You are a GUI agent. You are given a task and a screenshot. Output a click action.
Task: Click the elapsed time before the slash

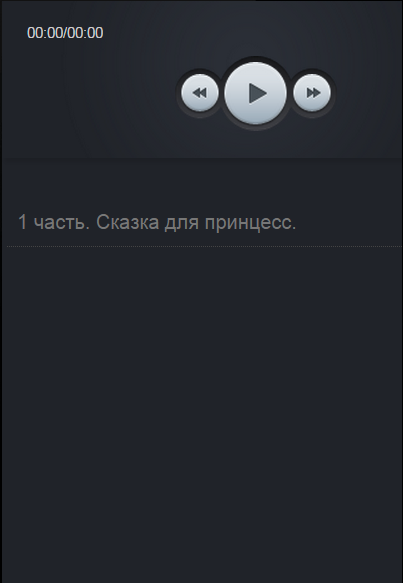(x=45, y=33)
